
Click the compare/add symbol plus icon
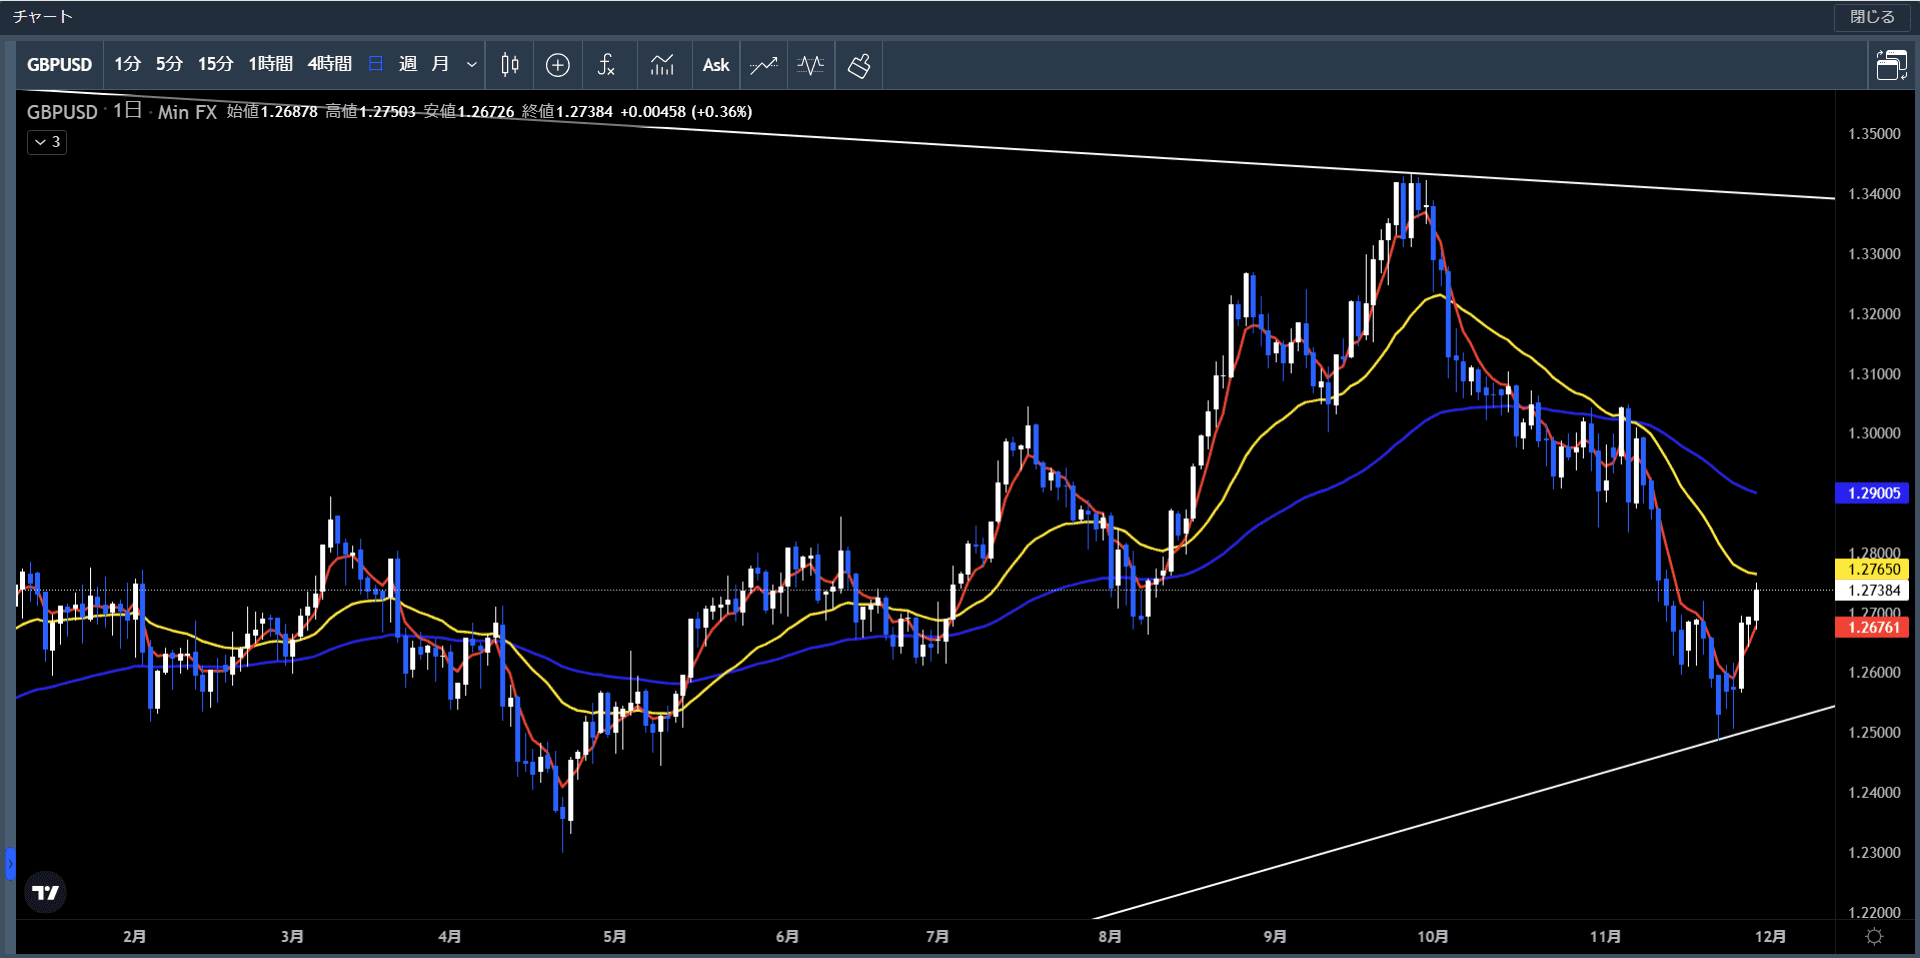click(x=558, y=65)
